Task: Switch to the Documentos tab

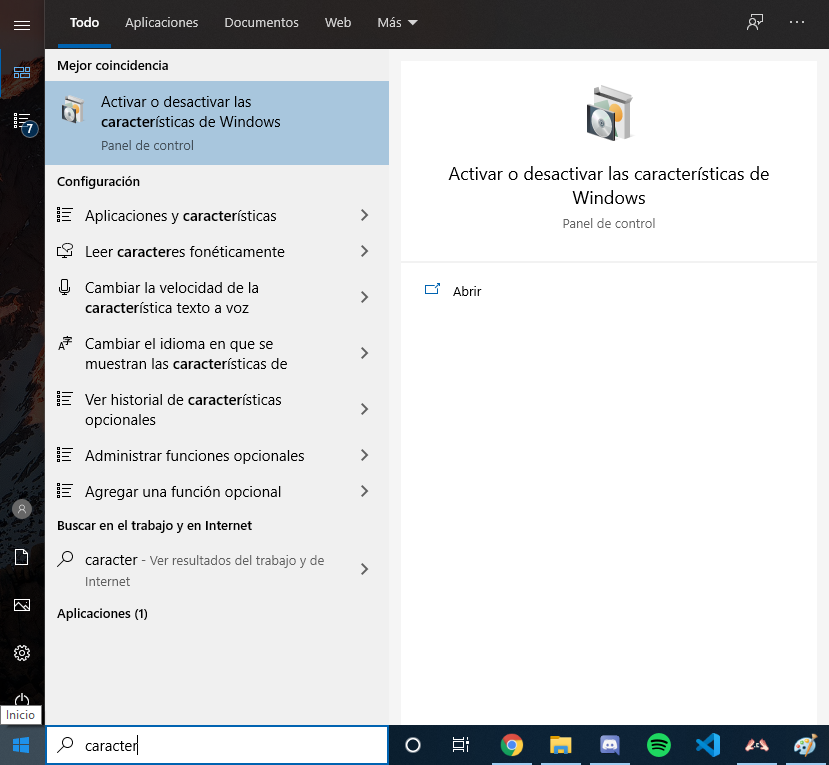Action: click(261, 22)
